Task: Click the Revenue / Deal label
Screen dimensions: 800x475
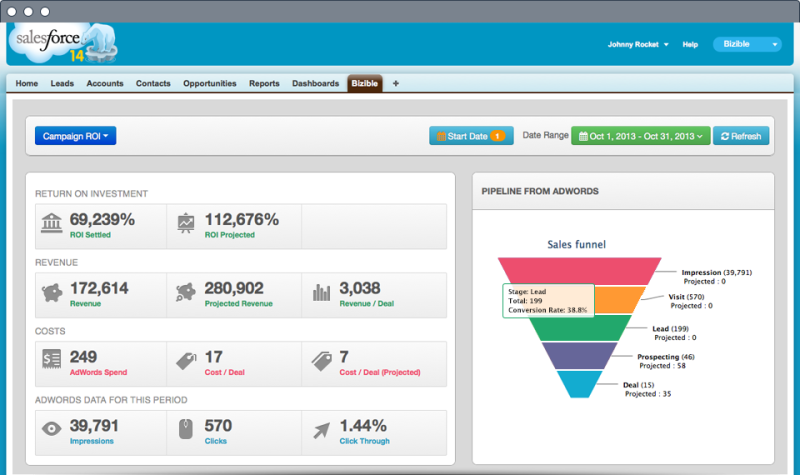Action: point(367,304)
